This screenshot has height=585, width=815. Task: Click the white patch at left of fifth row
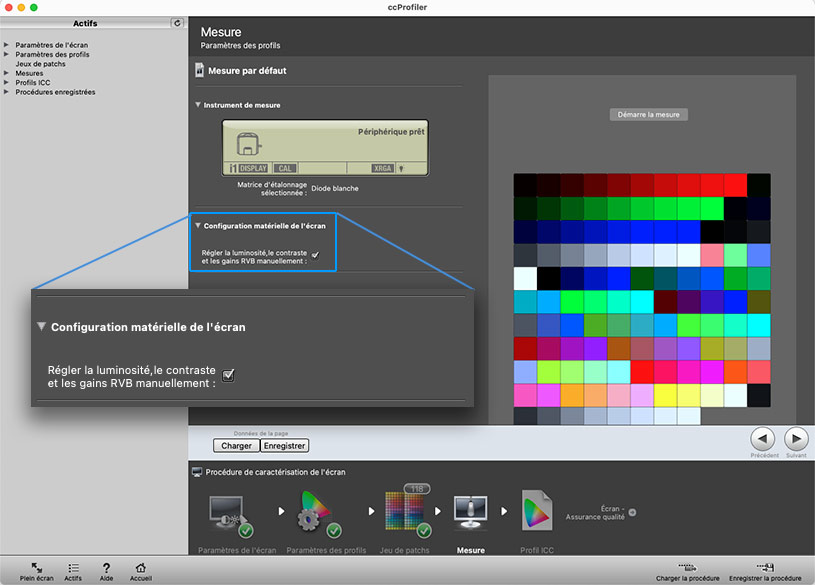click(525, 279)
